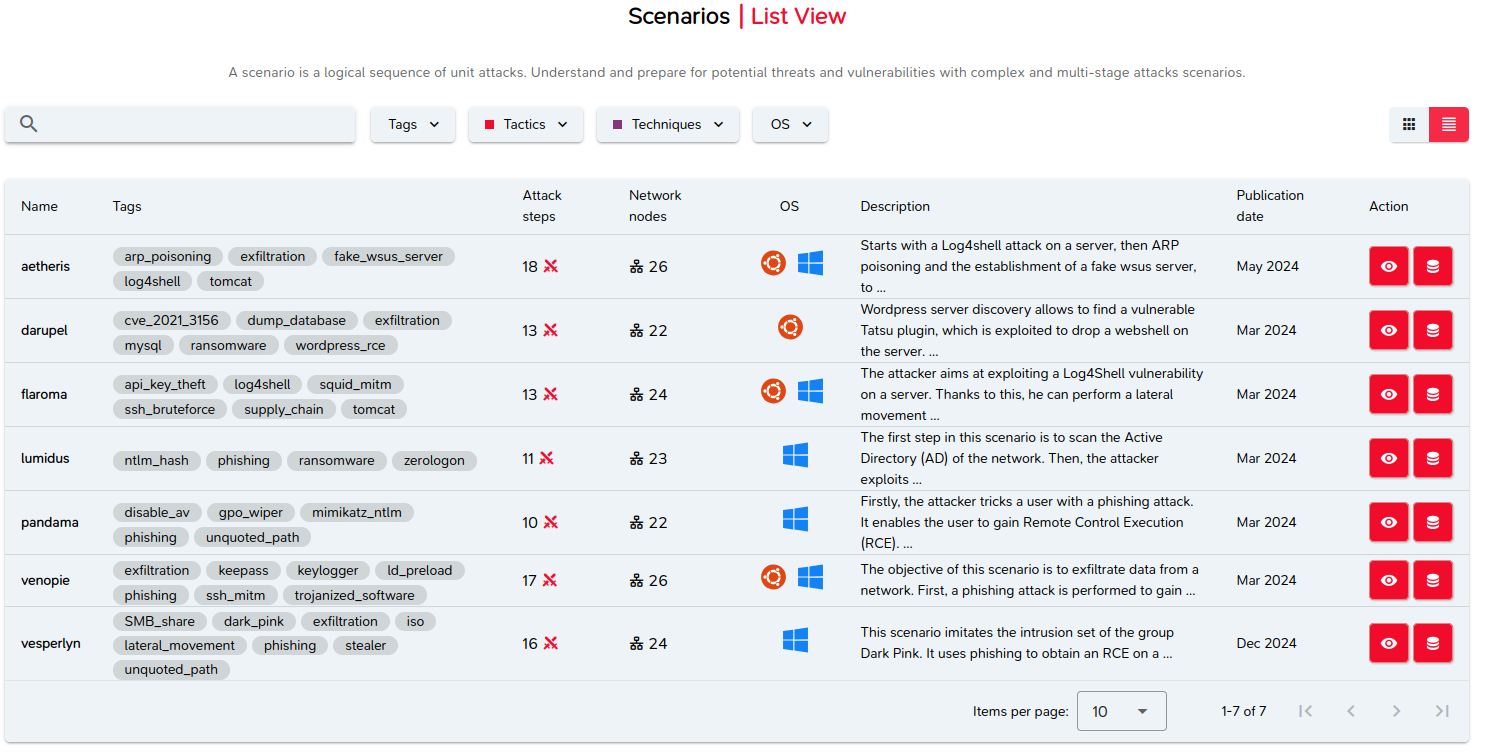Viewport: 1489px width, 753px height.
Task: Click the May 2024 publication date
Action: coord(1267,266)
